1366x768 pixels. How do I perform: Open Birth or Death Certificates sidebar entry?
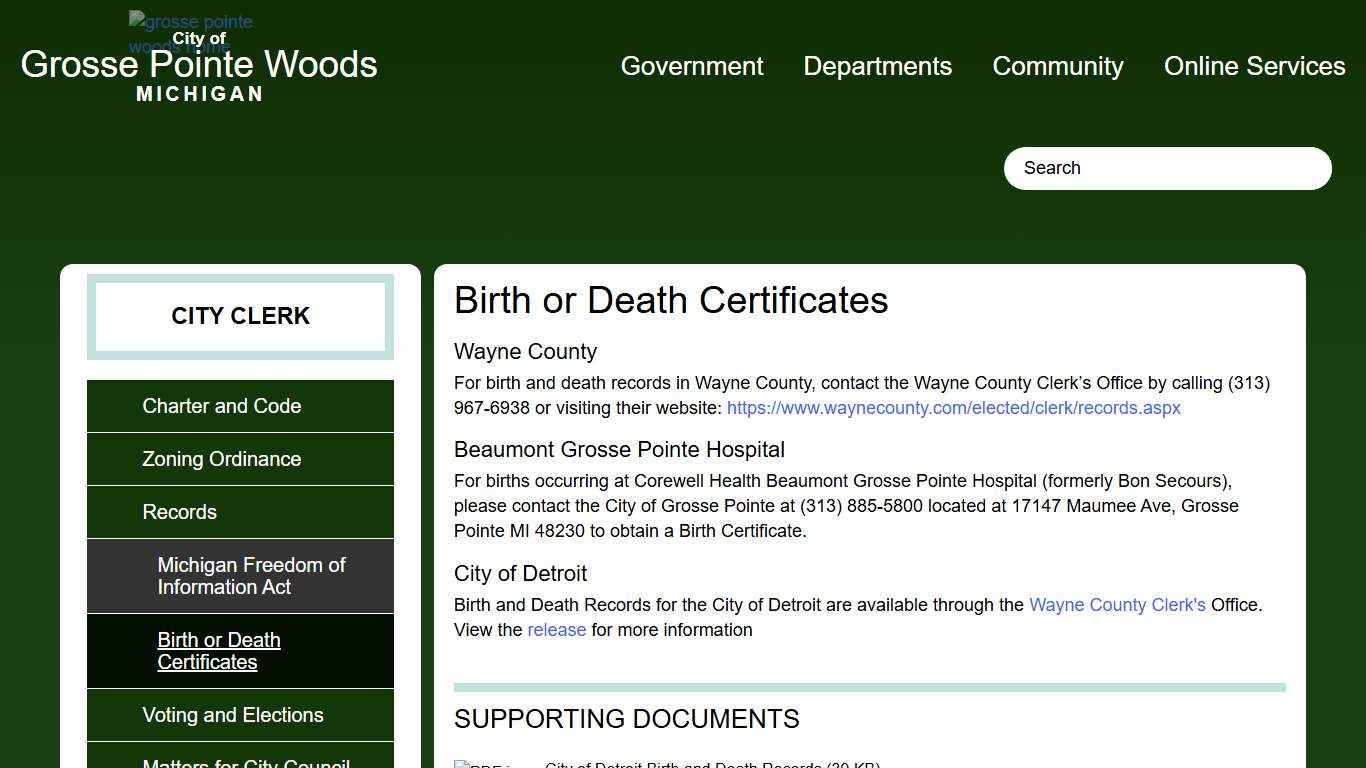219,651
